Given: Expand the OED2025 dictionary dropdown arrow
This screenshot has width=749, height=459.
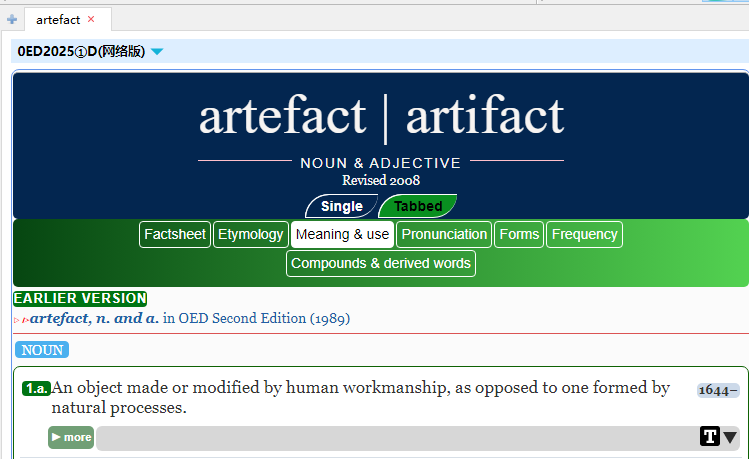Looking at the screenshot, I should [x=157, y=52].
